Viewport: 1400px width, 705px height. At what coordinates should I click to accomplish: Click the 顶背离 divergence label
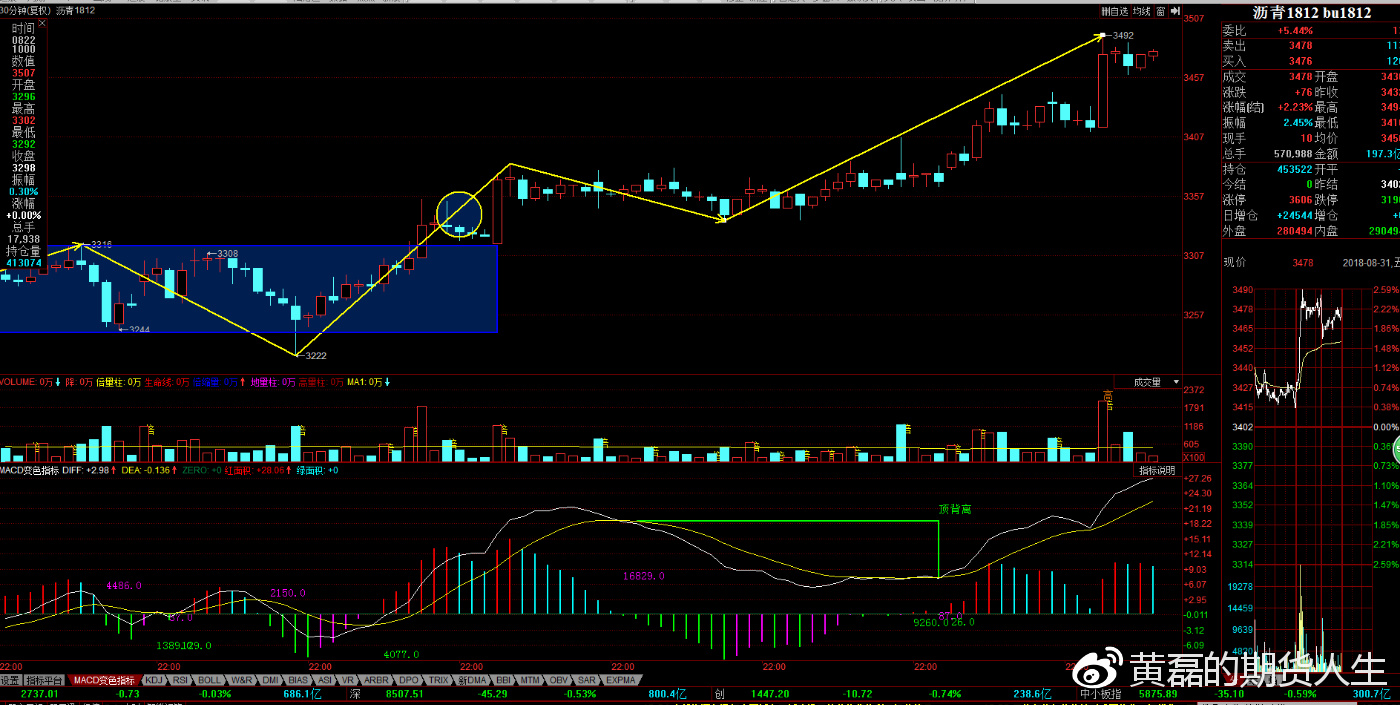955,509
